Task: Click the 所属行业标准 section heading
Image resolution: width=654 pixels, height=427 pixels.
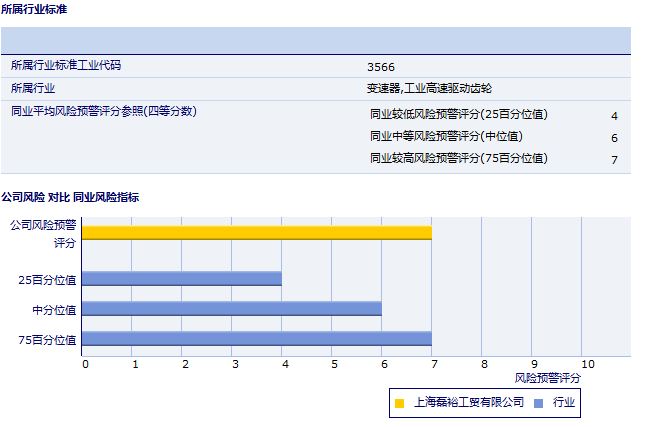Action: 35,8
